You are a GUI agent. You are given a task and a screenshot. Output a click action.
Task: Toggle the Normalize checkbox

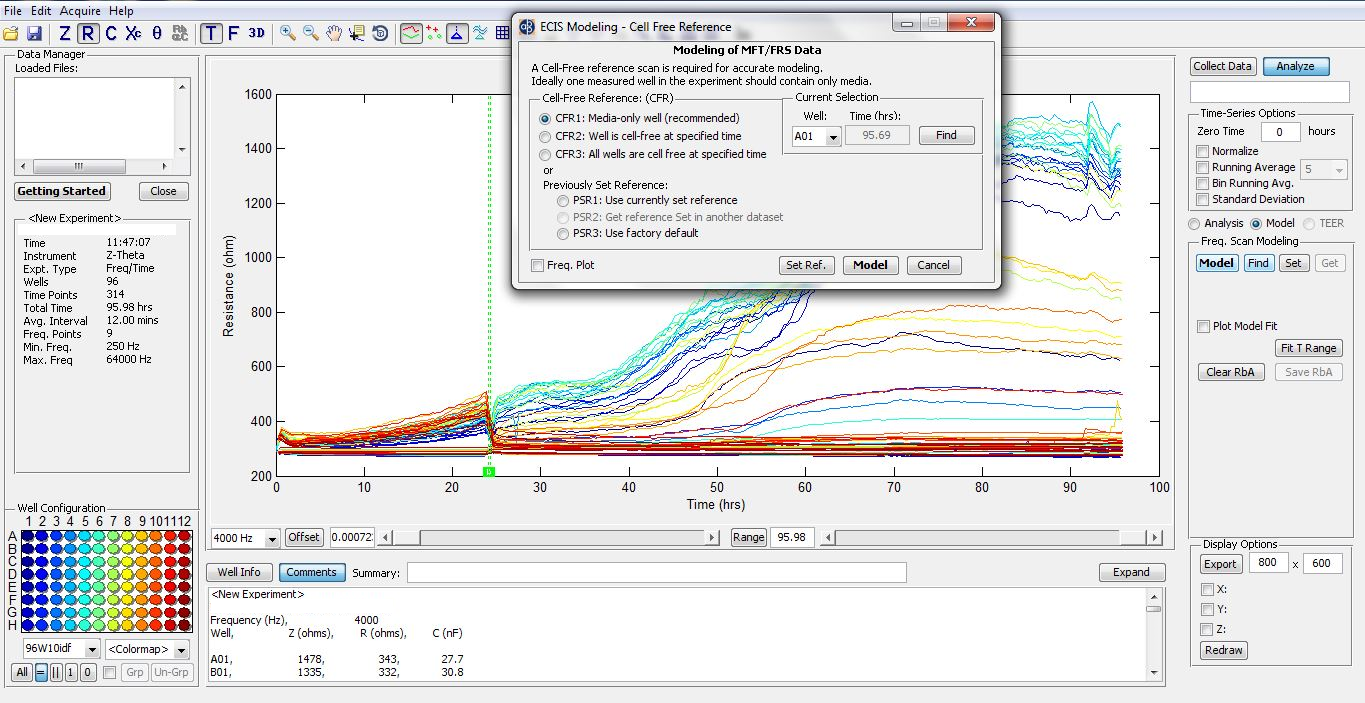(1204, 151)
